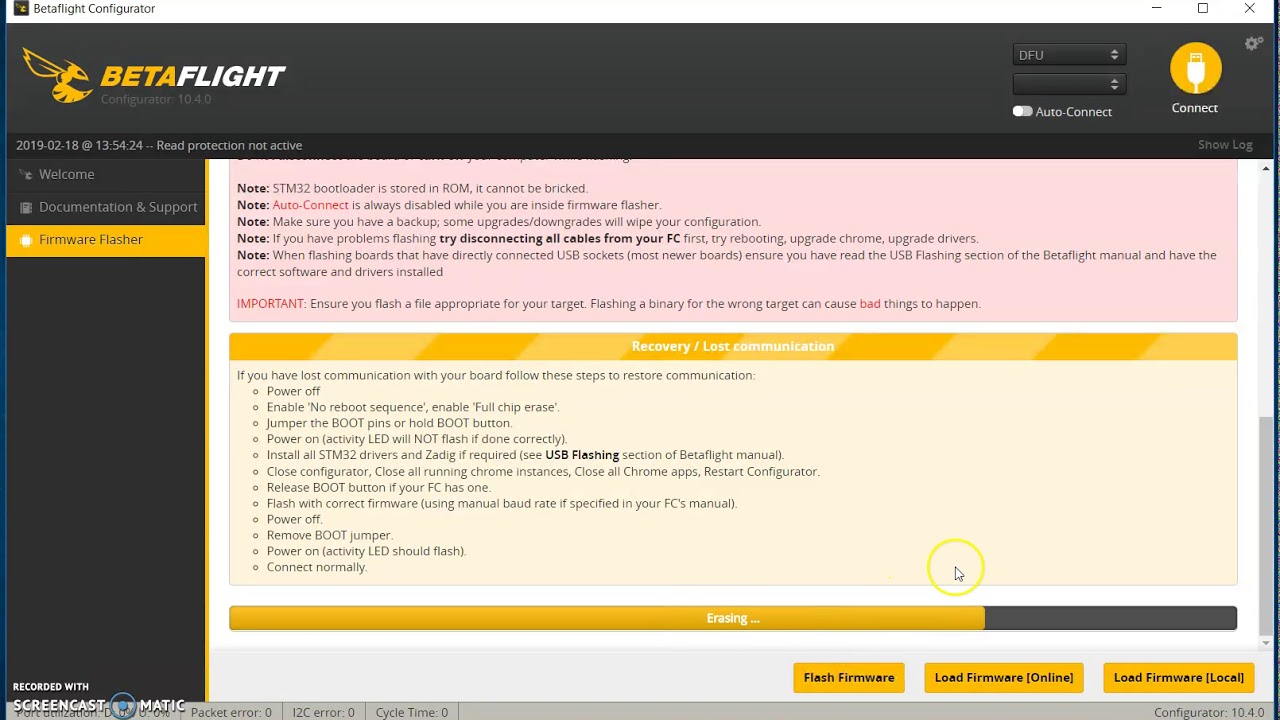Close the Betaflight Configurator window
This screenshot has width=1280, height=720.
point(1250,9)
